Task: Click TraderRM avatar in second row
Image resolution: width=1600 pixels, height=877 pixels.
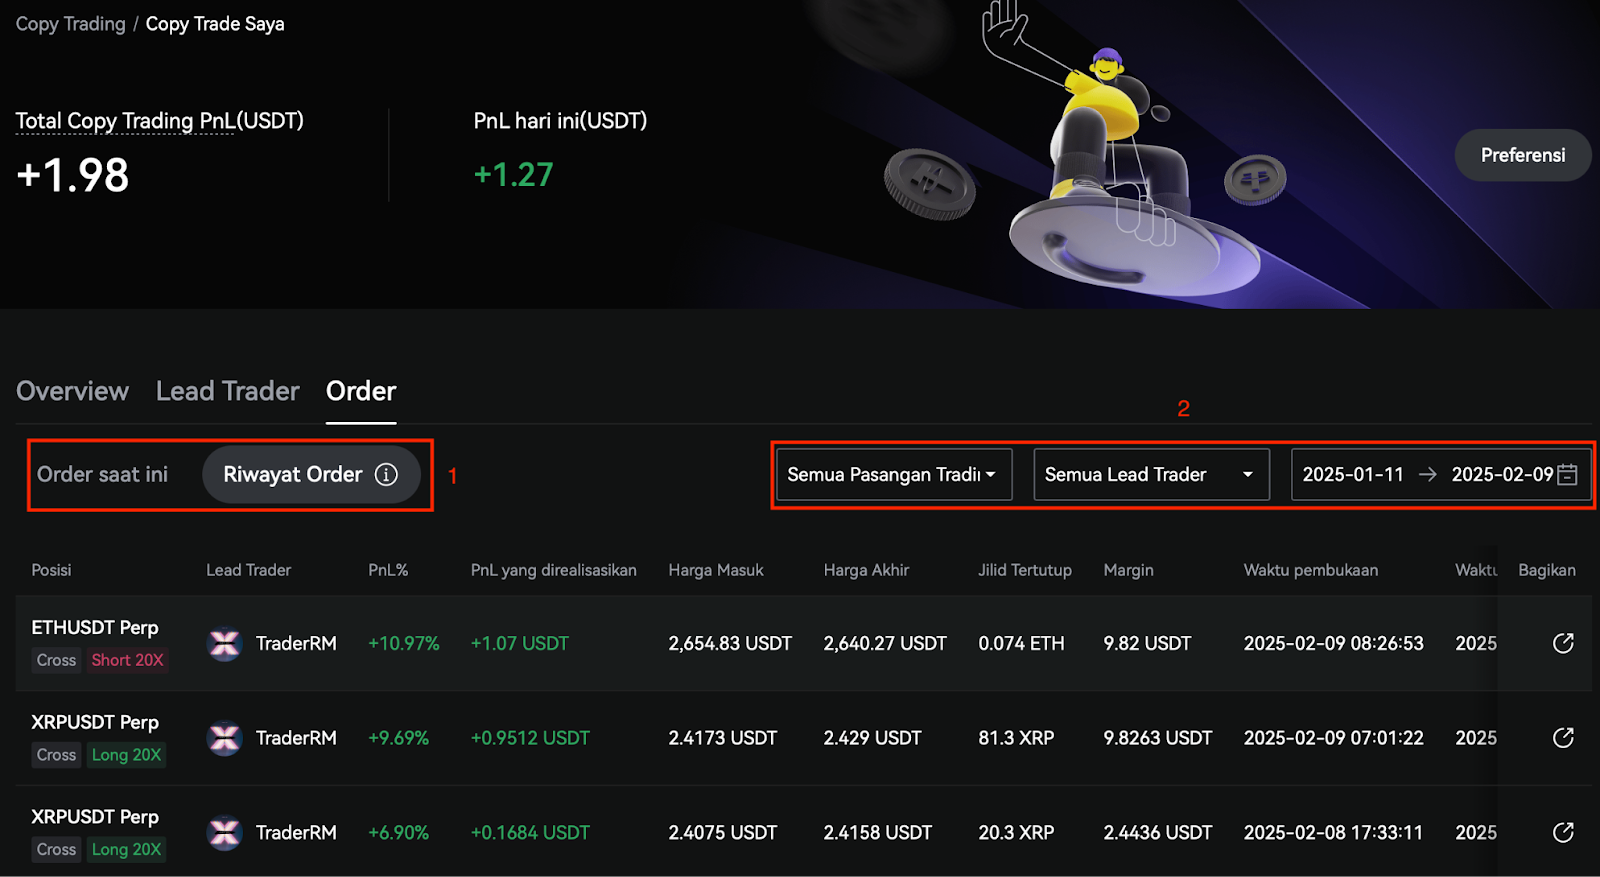Action: [225, 738]
